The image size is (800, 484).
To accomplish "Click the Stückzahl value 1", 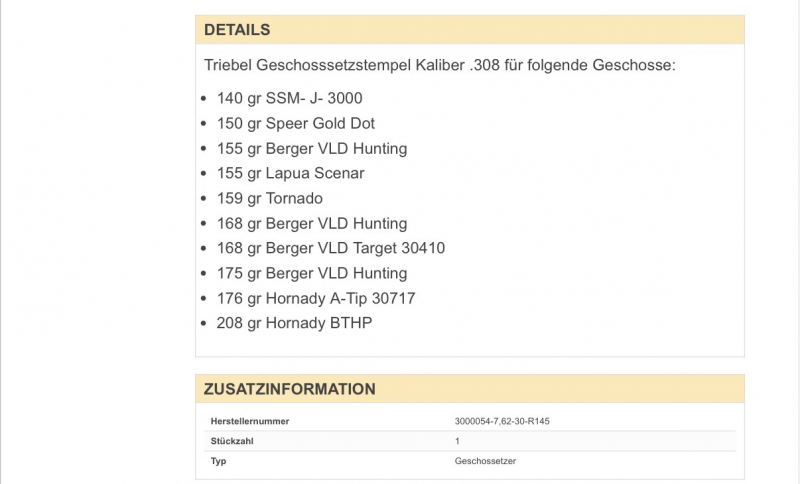I will [x=458, y=441].
